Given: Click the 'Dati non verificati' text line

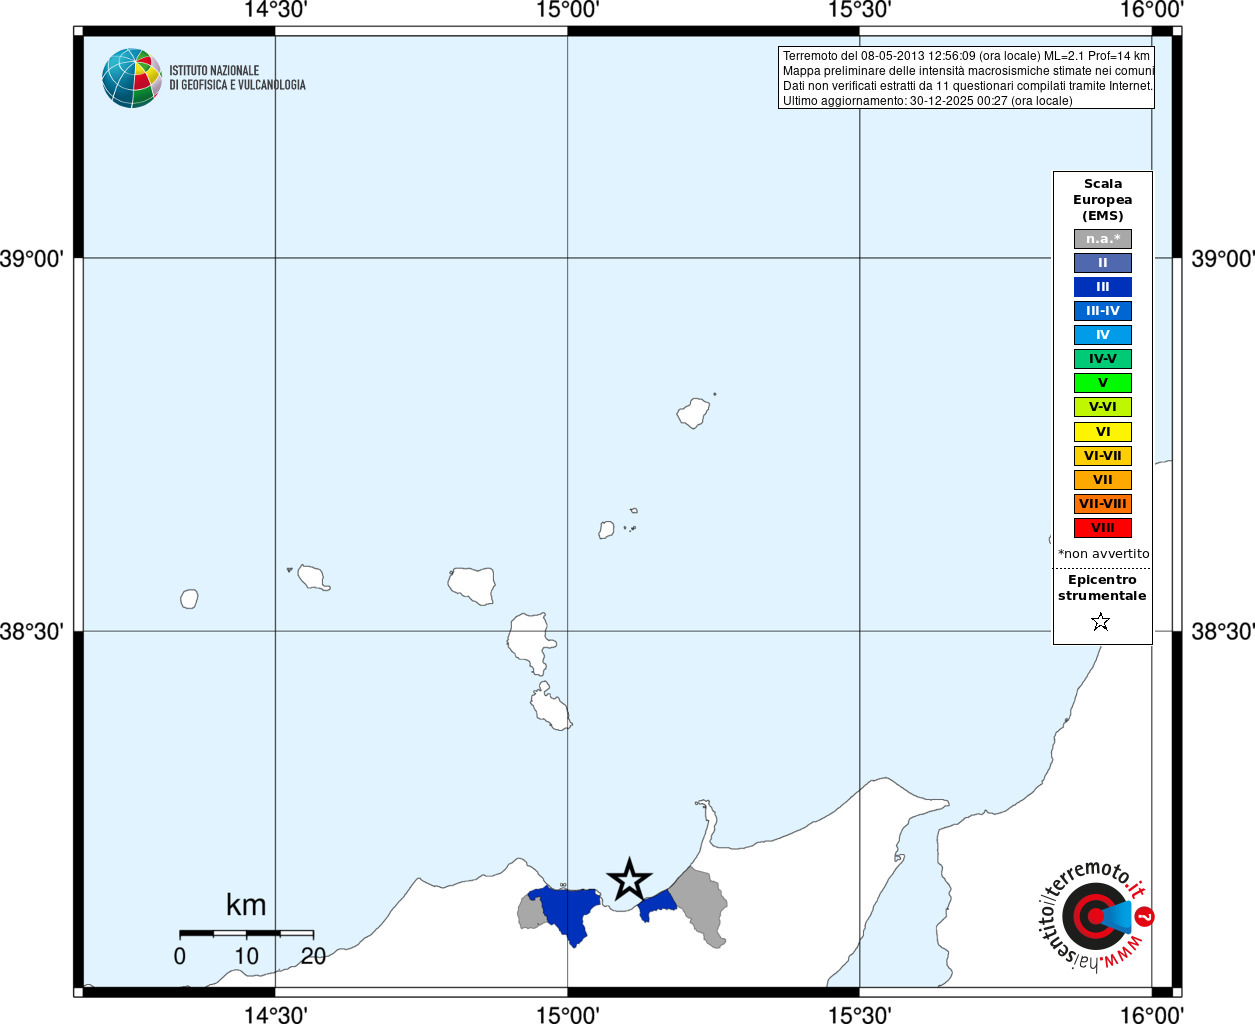Looking at the screenshot, I should pos(968,86).
